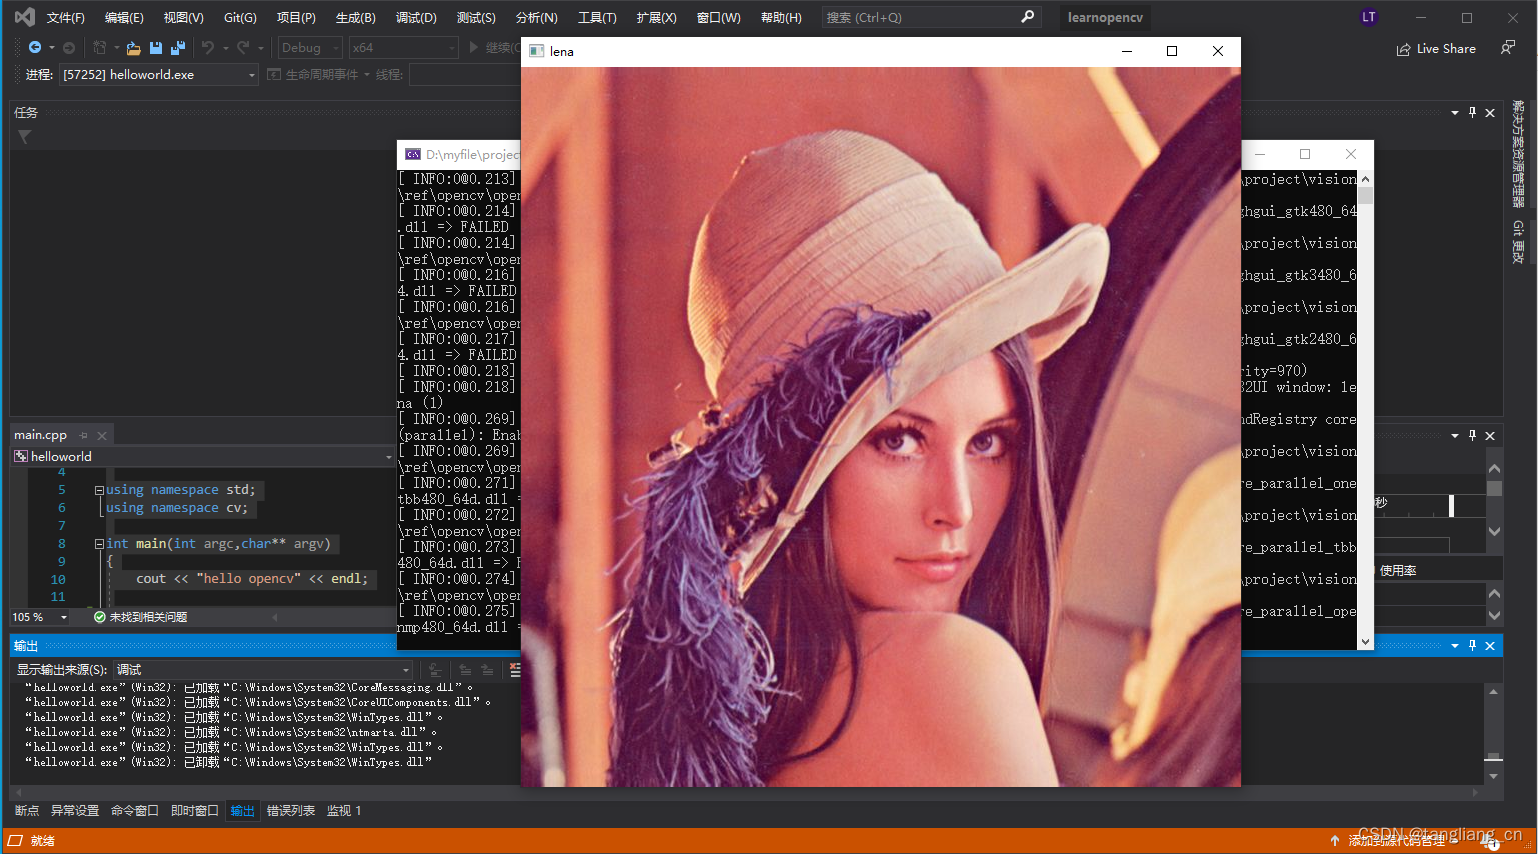Switch to the Watch 1 (监视 1) tab

pyautogui.click(x=344, y=811)
